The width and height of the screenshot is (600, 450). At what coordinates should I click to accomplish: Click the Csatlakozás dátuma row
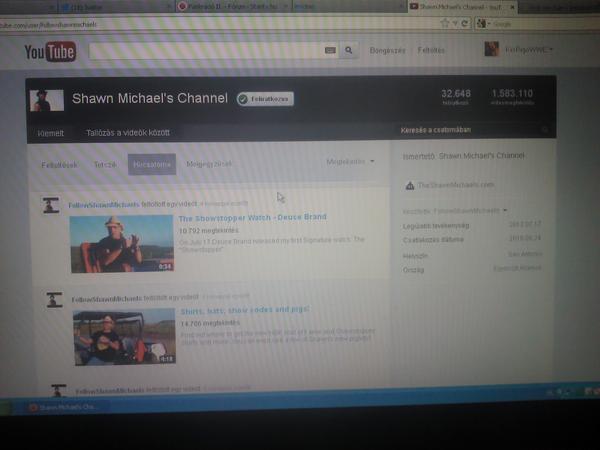click(472, 240)
